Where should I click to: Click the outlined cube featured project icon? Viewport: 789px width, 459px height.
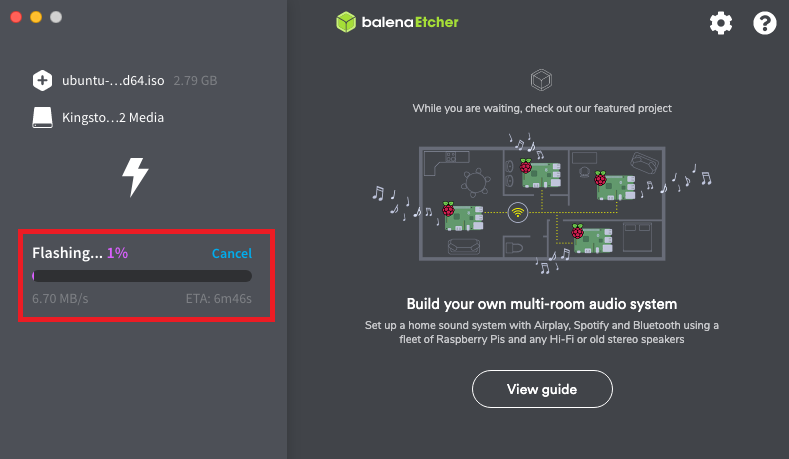tap(541, 80)
